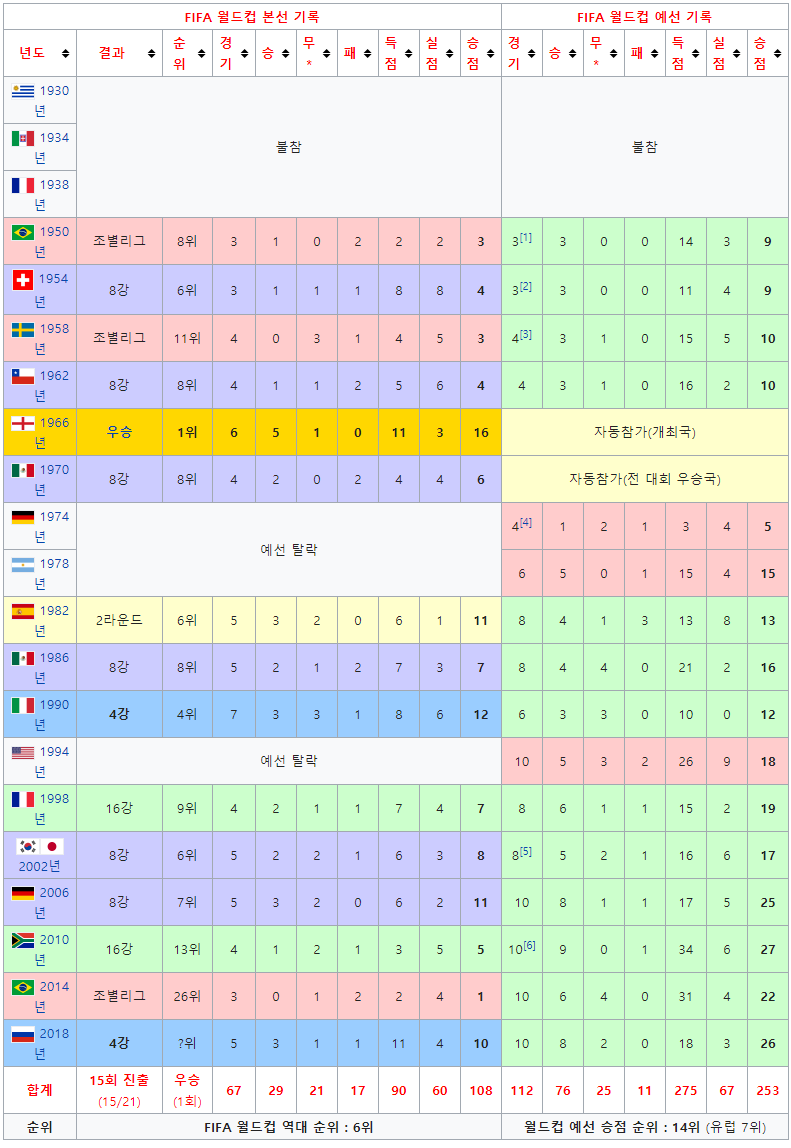Sort finals section by 경기 column arrows
This screenshot has height=1148, width=791.
(x=245, y=53)
